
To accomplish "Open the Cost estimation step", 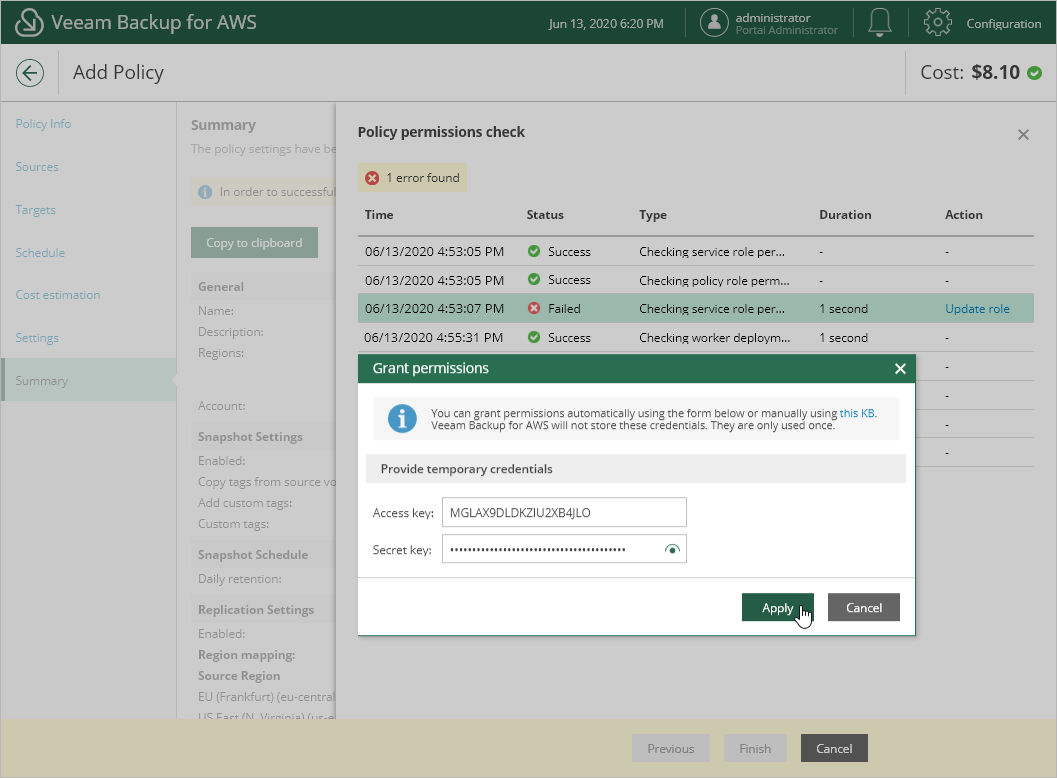I will pyautogui.click(x=58, y=295).
